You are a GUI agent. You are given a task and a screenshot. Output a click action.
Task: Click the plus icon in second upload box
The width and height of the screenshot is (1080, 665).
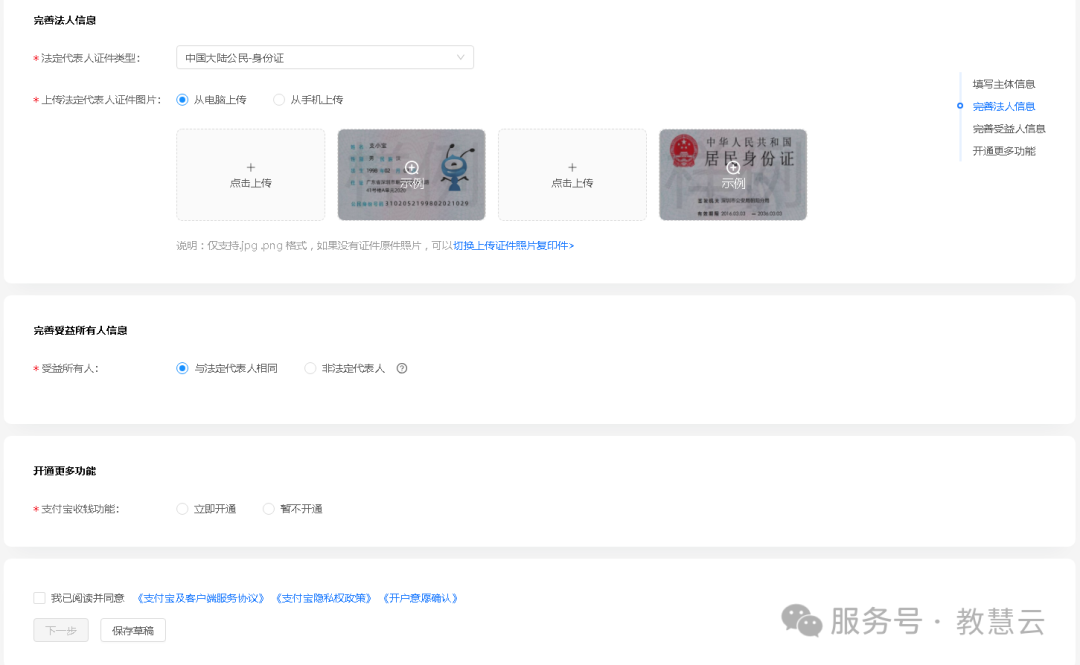coord(572,167)
